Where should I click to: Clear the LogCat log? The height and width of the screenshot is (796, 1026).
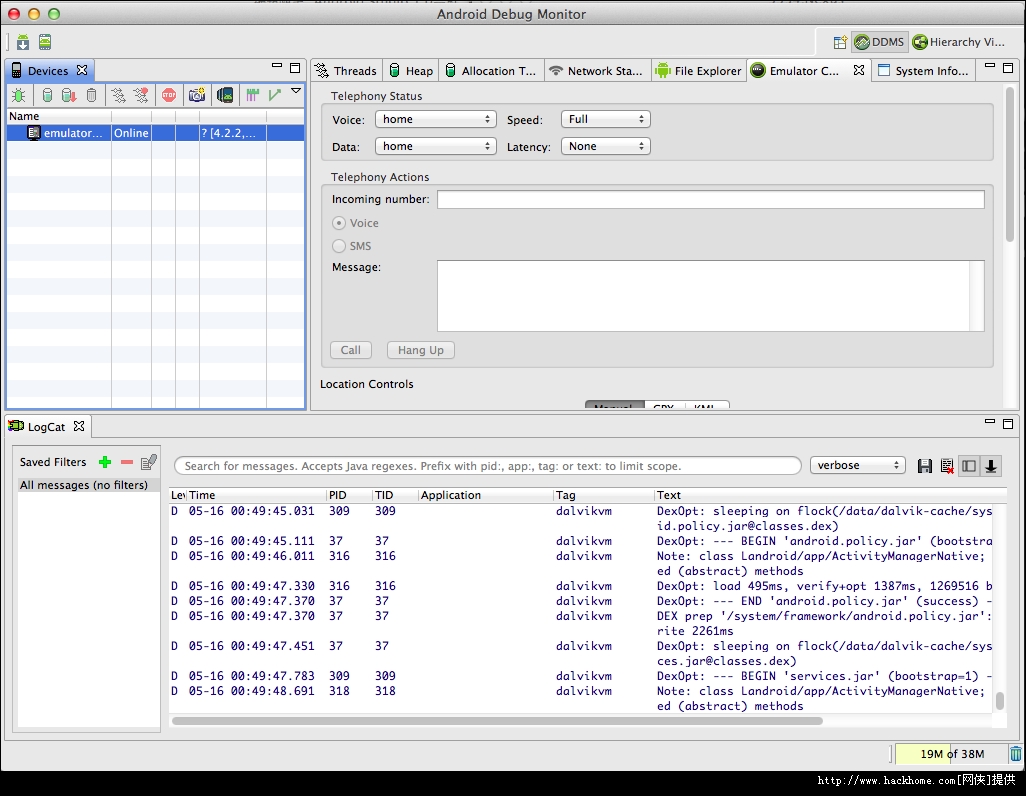coord(946,466)
